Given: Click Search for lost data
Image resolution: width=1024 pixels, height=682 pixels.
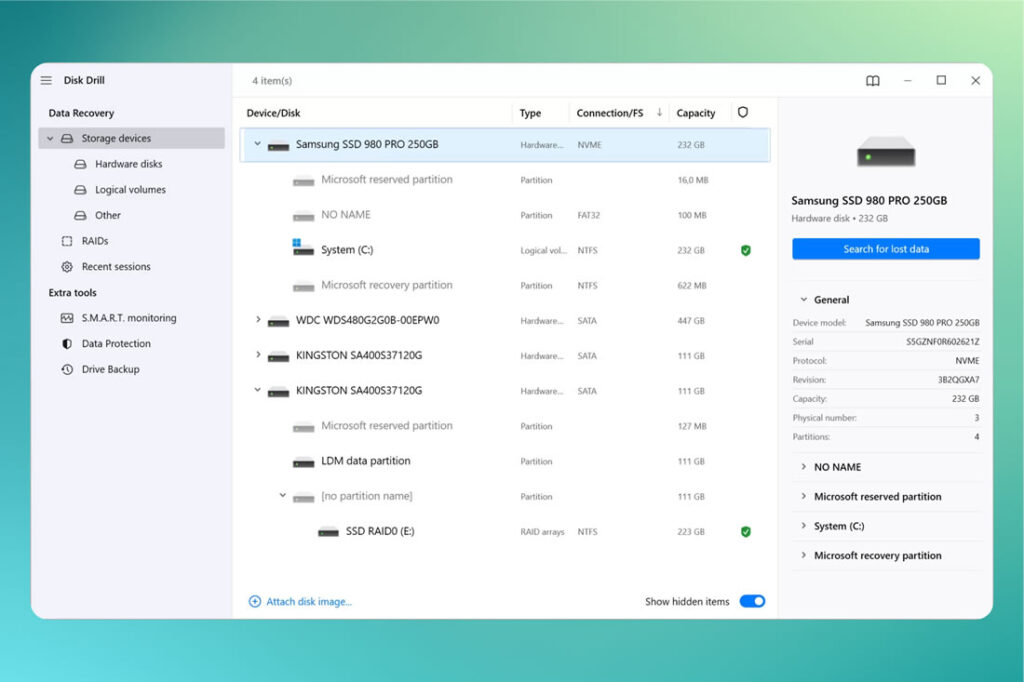Looking at the screenshot, I should tap(885, 248).
